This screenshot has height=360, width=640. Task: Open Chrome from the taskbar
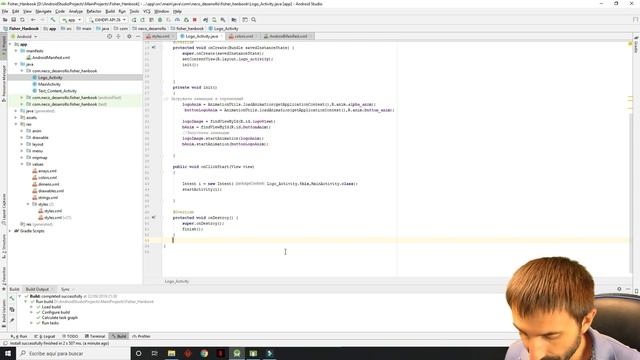[x=204, y=353]
